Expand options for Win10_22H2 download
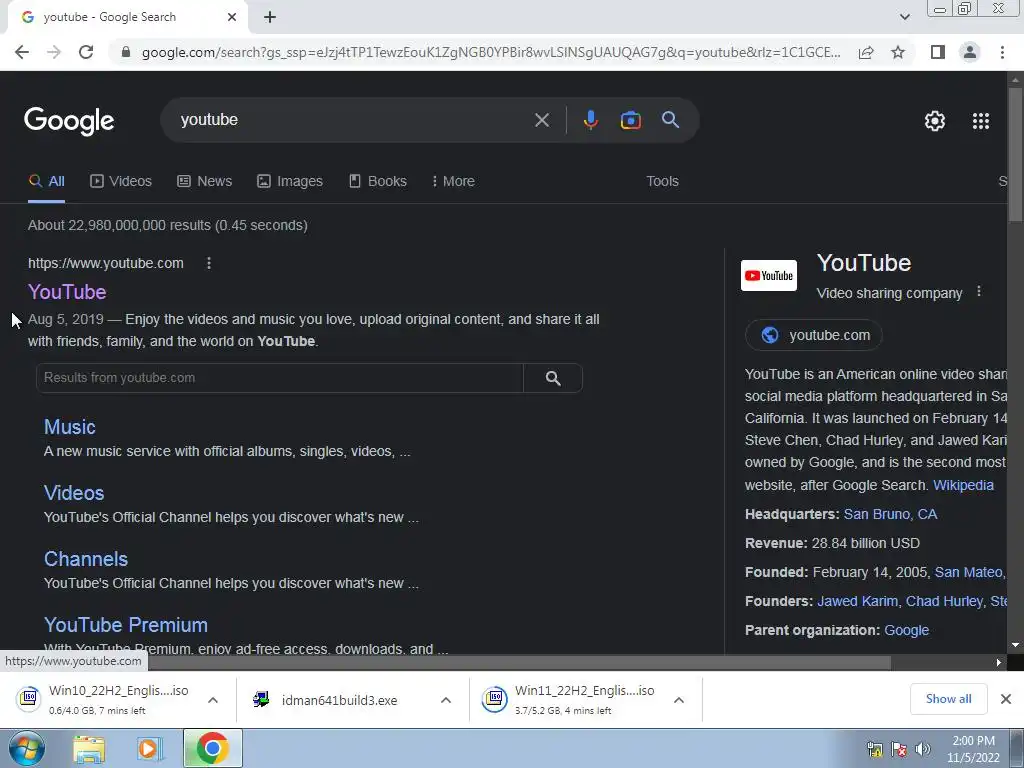The image size is (1024, 768). (x=213, y=700)
